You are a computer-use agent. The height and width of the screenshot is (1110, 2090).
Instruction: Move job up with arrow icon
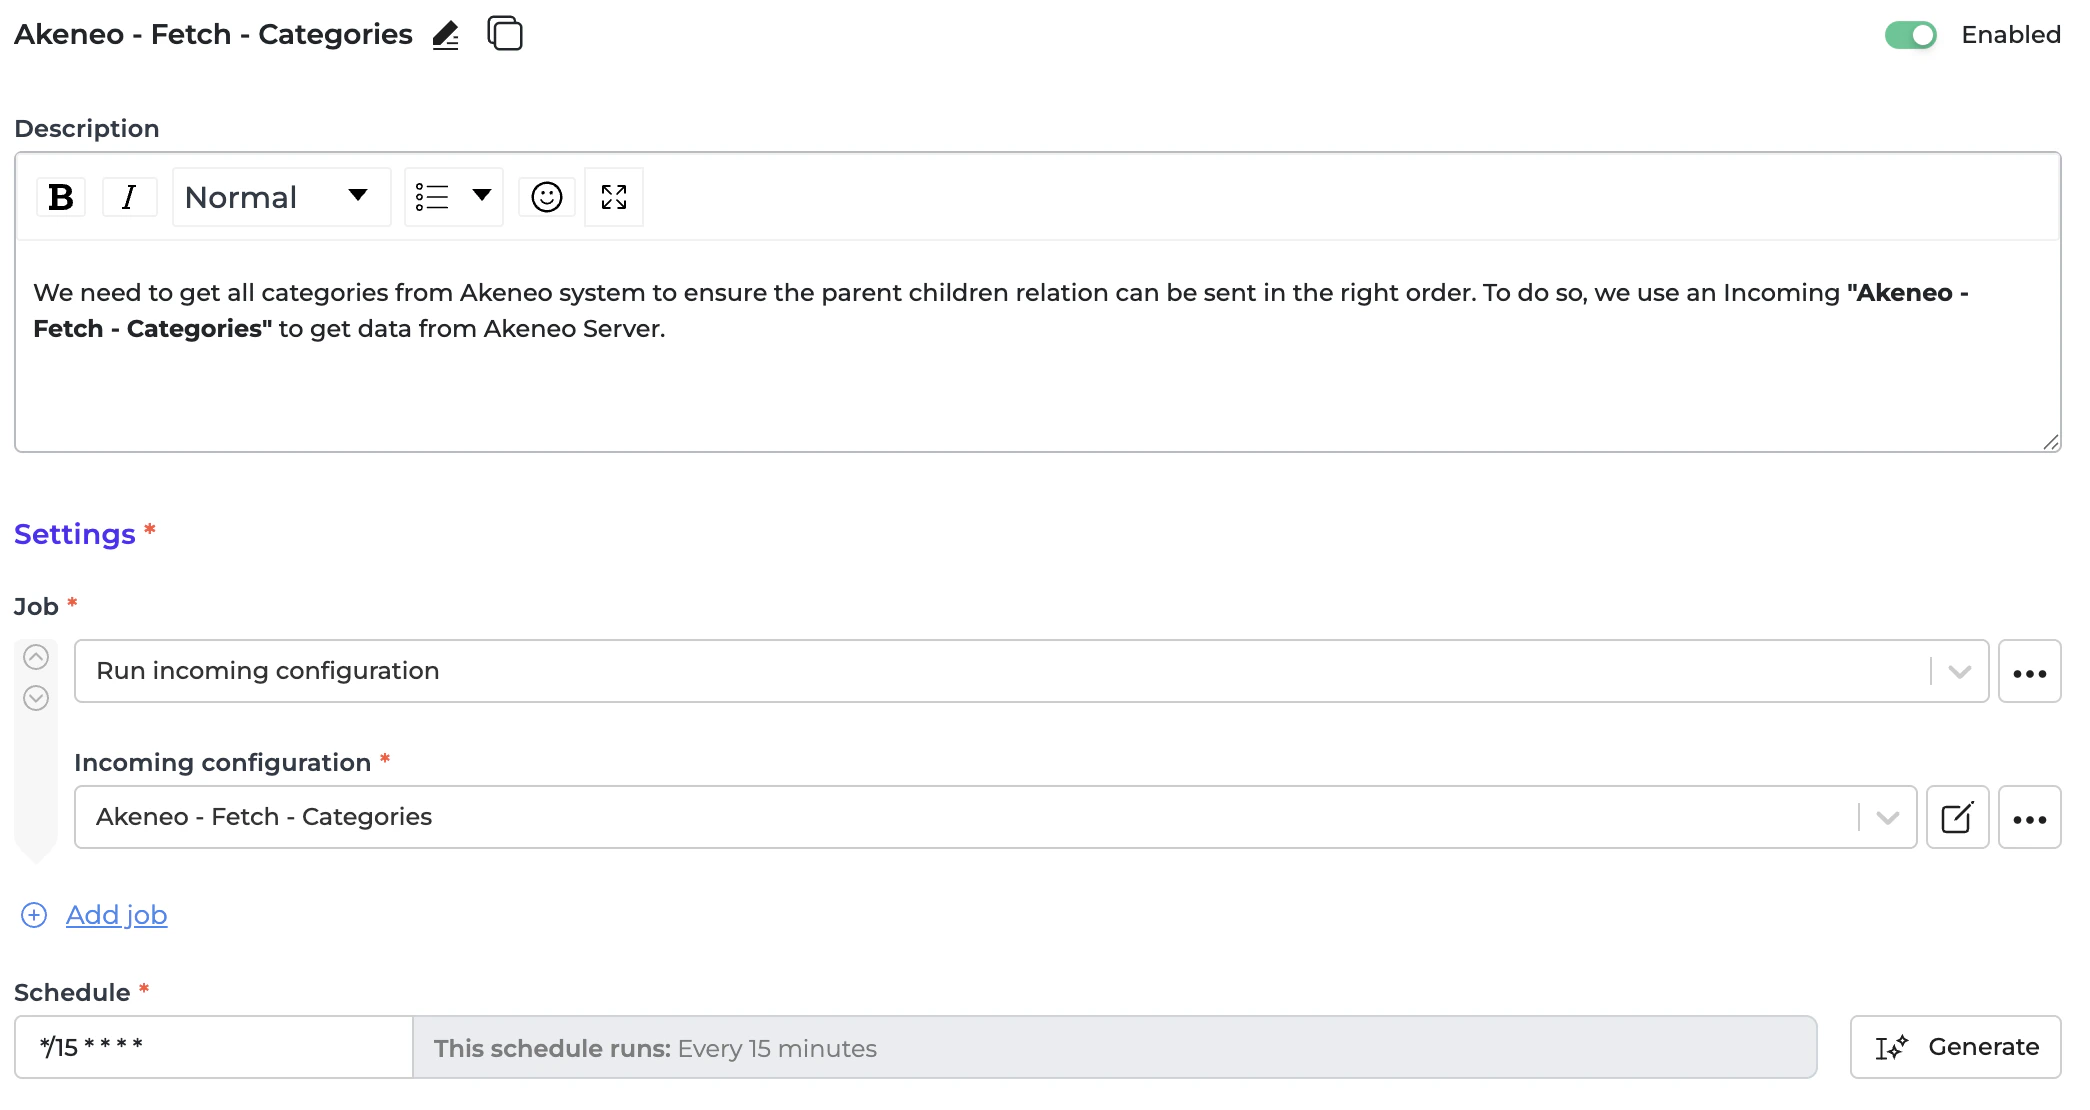click(36, 657)
